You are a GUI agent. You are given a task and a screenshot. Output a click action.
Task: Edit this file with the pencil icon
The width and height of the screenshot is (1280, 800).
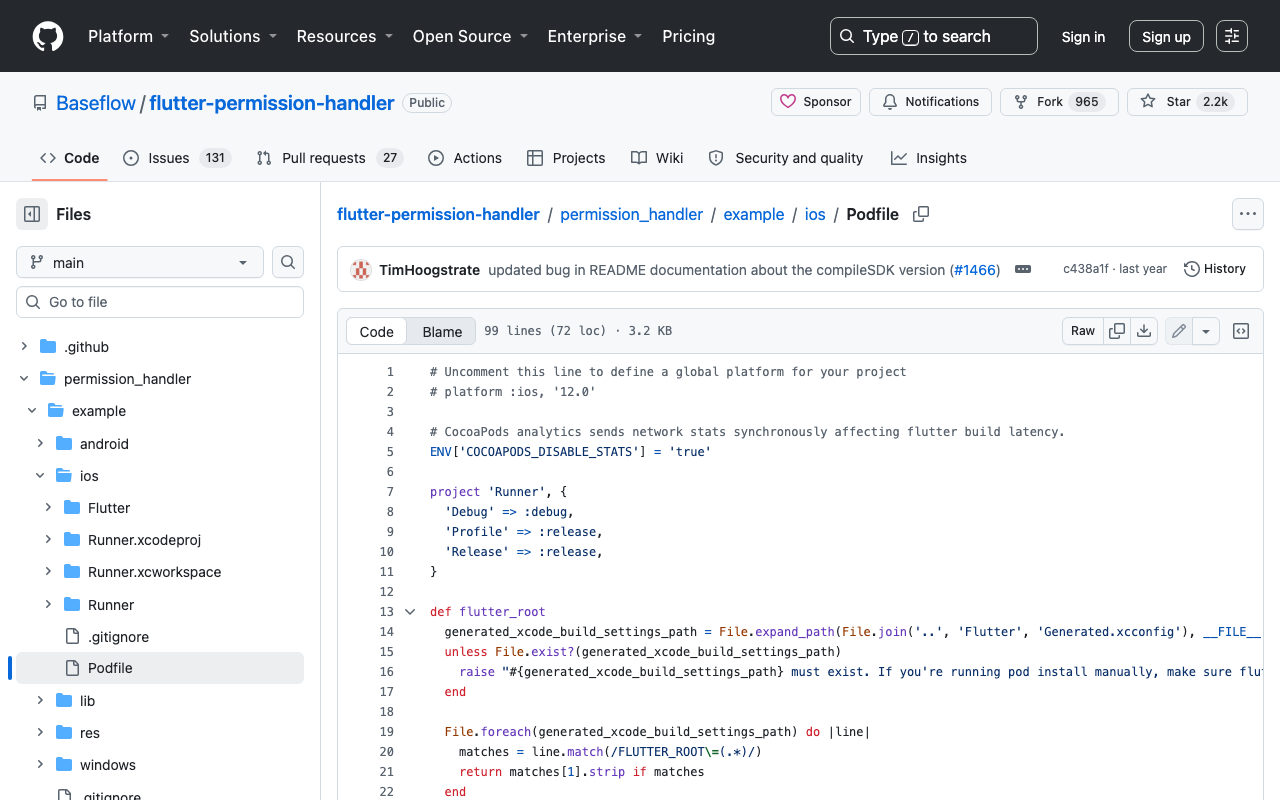coord(1179,331)
